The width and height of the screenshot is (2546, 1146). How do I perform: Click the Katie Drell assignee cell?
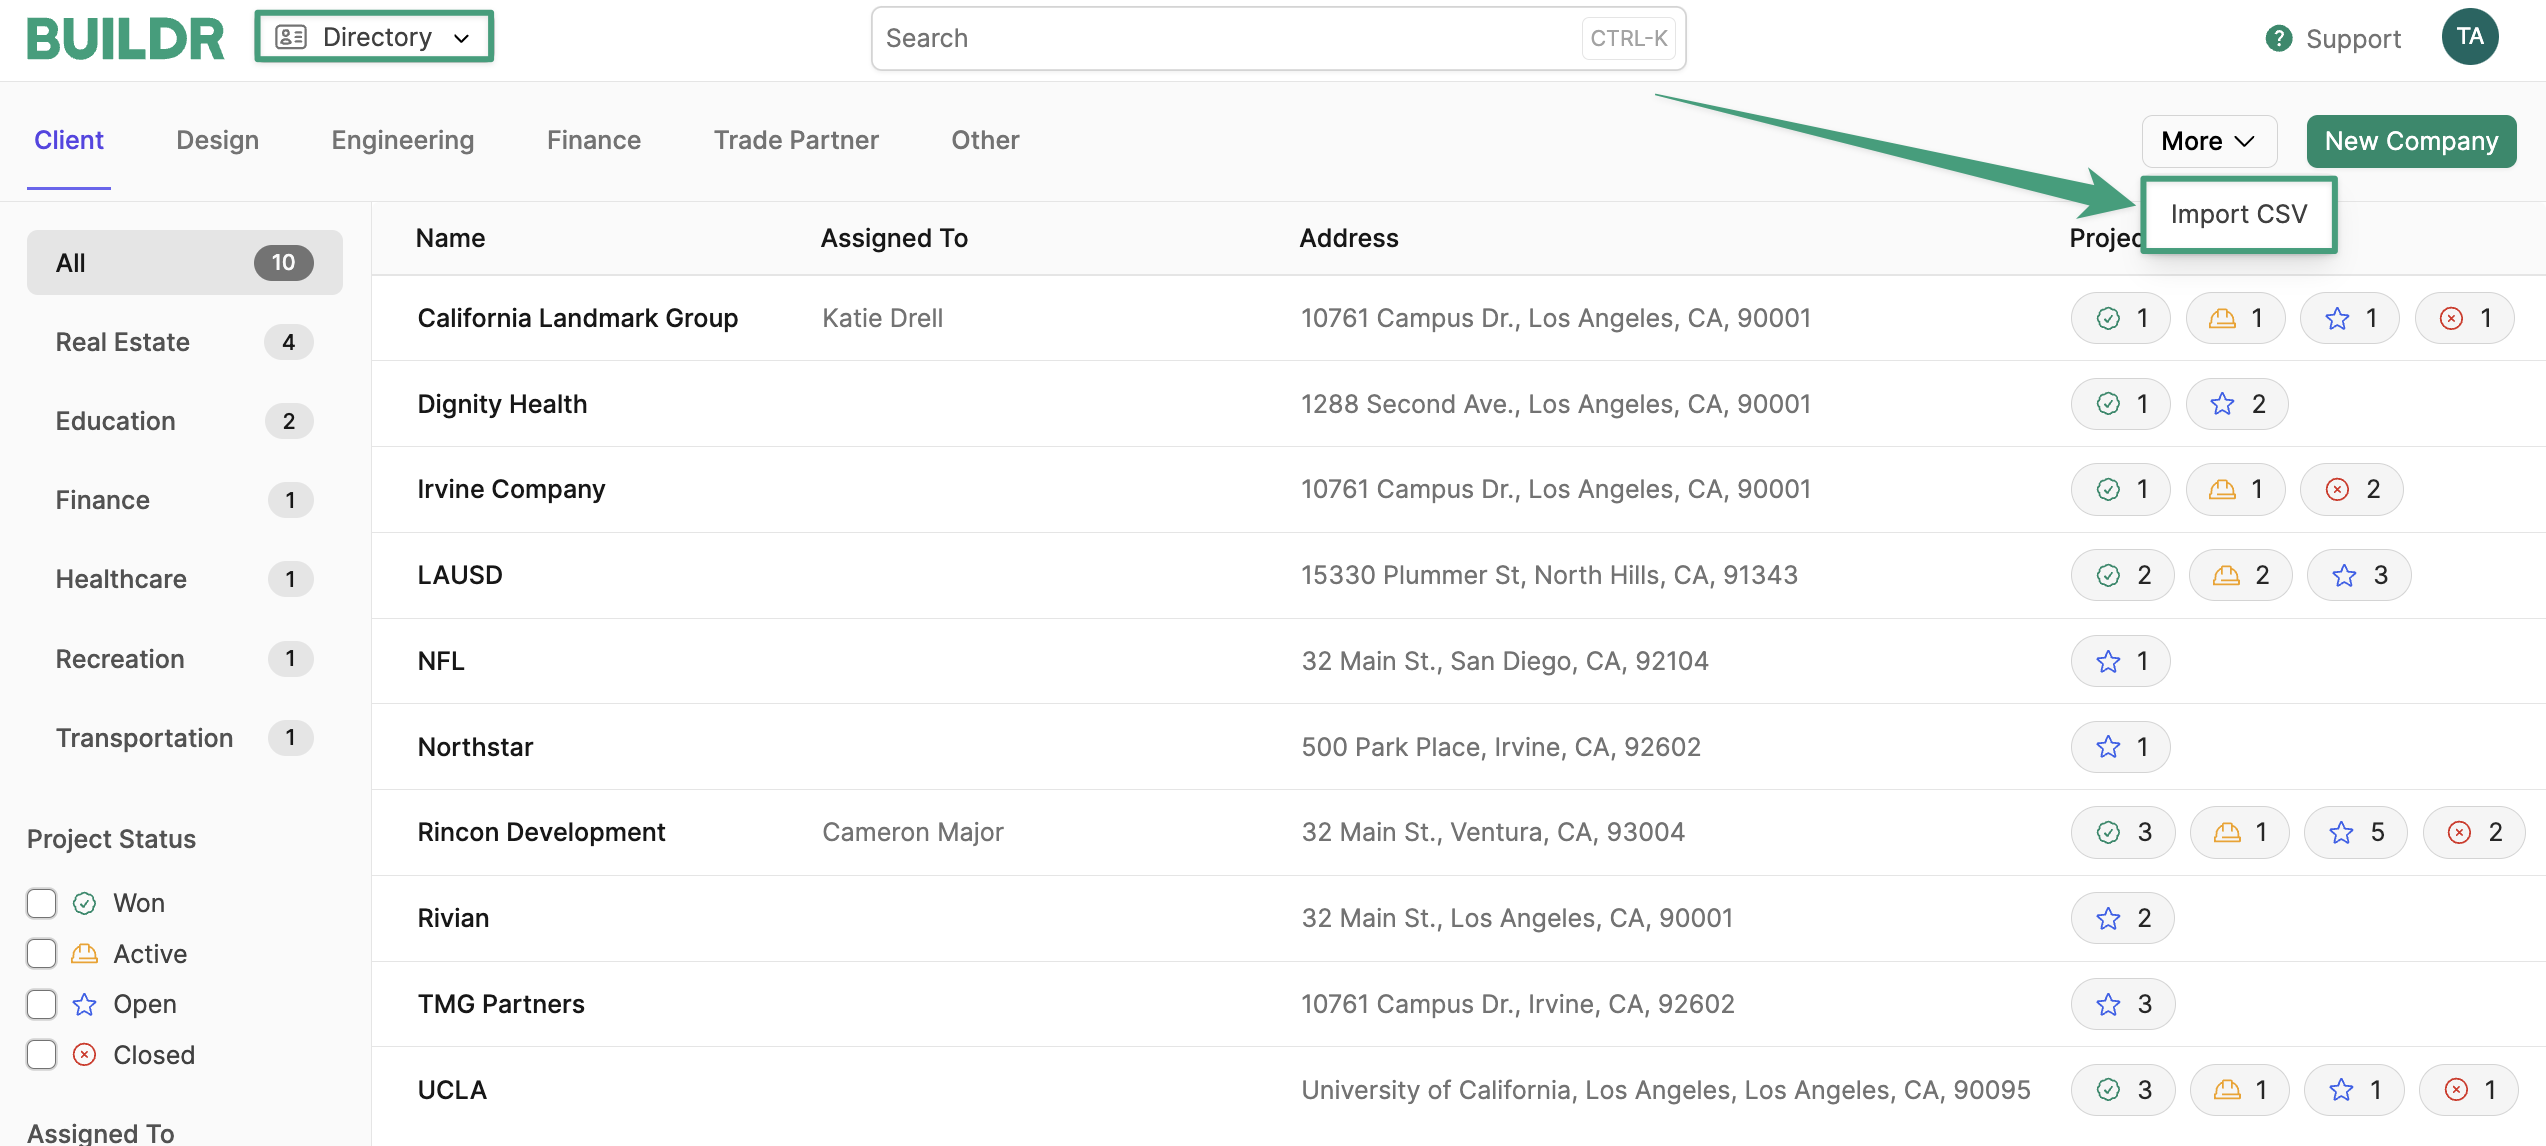pos(882,318)
